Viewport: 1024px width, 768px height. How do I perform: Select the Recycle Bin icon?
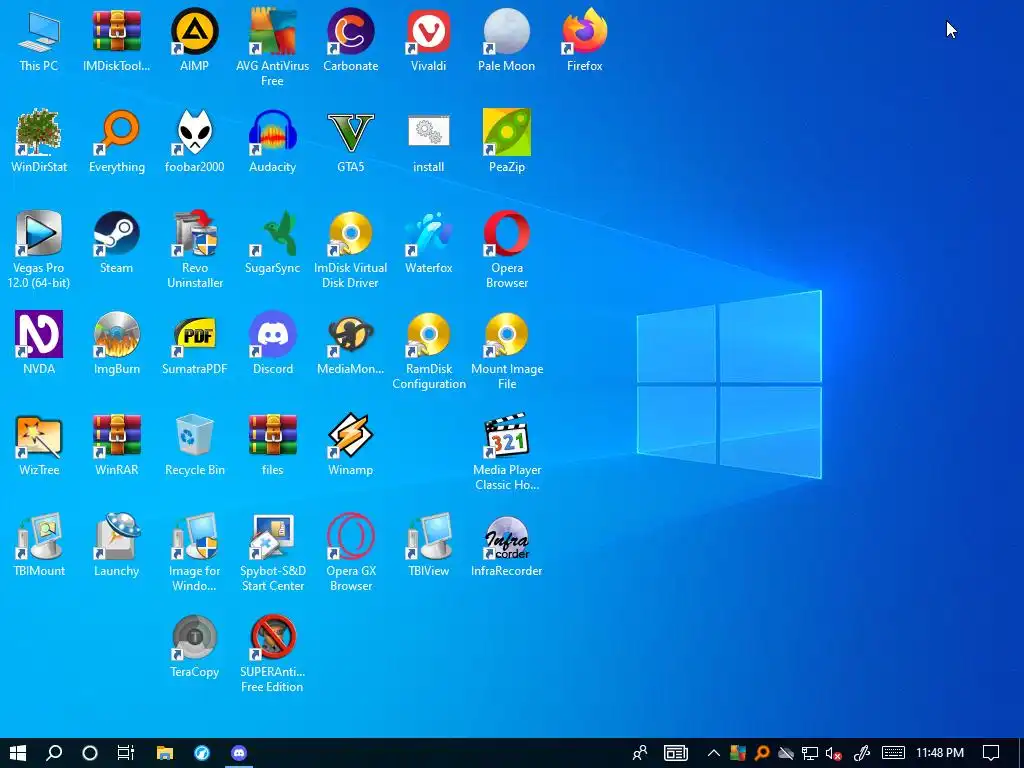195,445
